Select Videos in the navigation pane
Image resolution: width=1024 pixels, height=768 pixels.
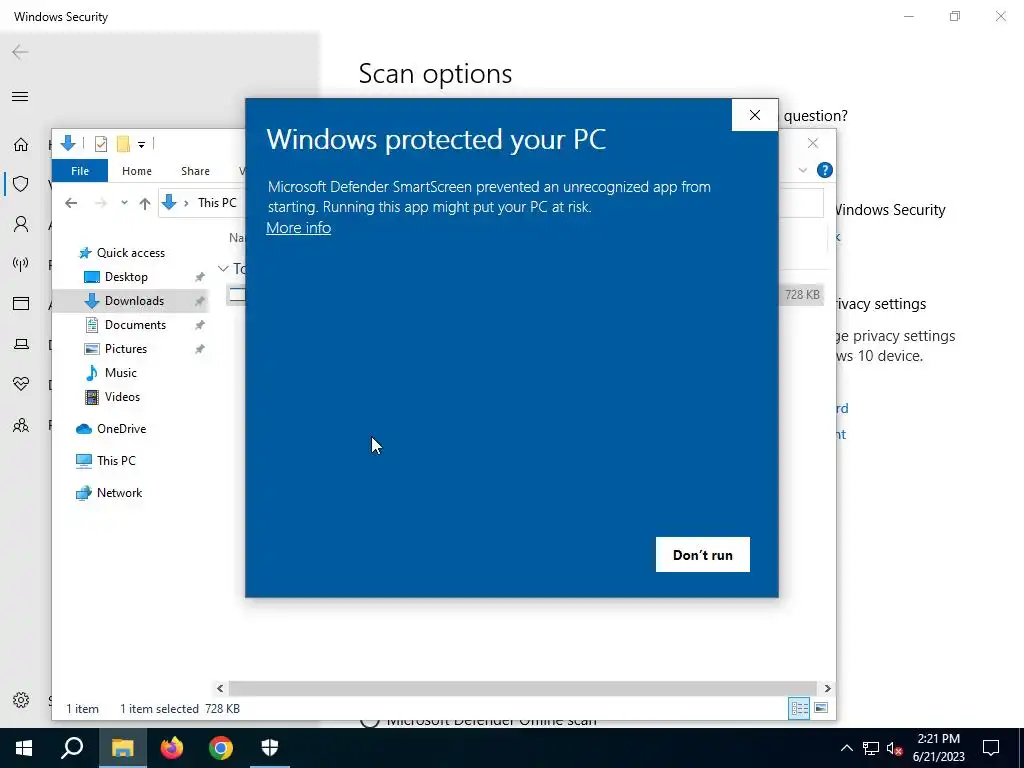pyautogui.click(x=122, y=397)
